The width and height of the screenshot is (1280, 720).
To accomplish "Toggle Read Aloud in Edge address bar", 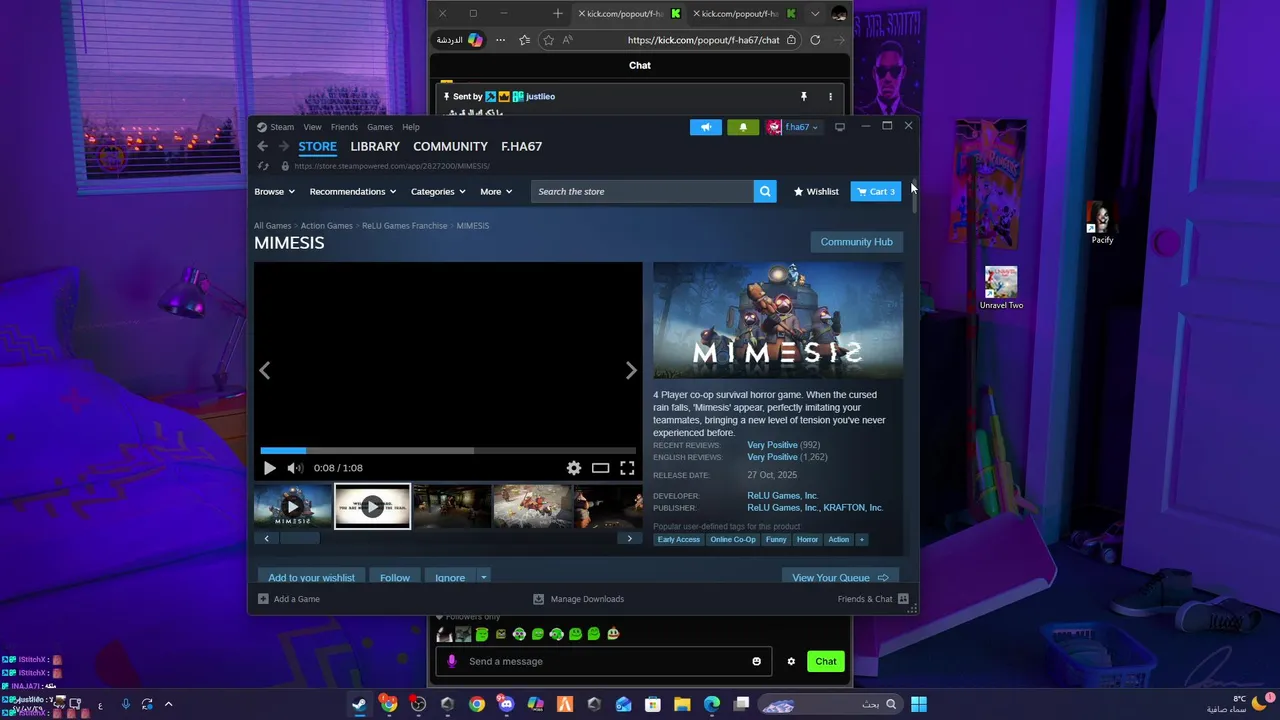I will [568, 40].
